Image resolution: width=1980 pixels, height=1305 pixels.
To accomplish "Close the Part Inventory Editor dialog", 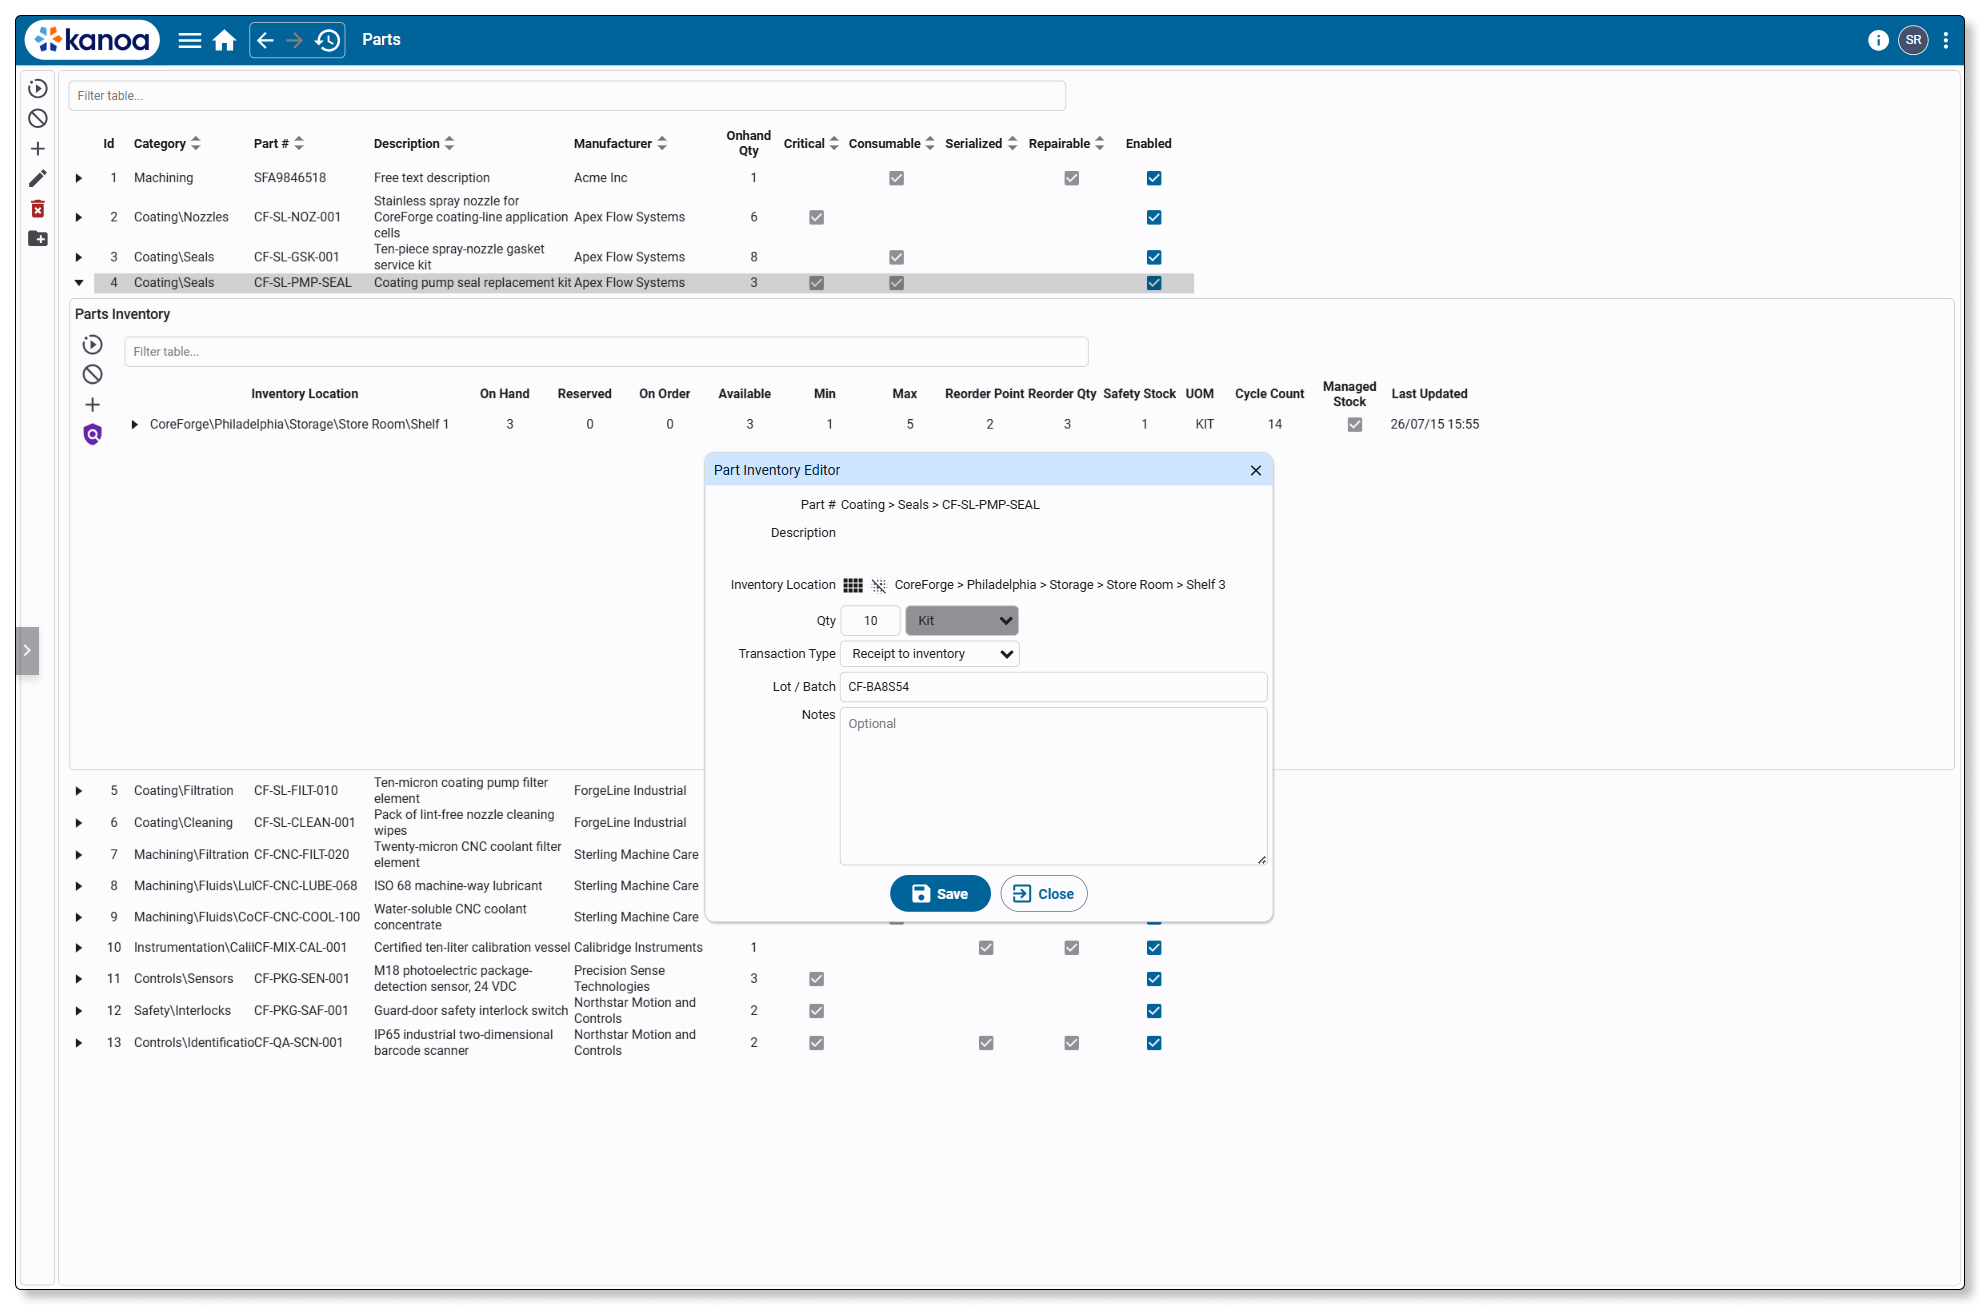I will click(1256, 470).
